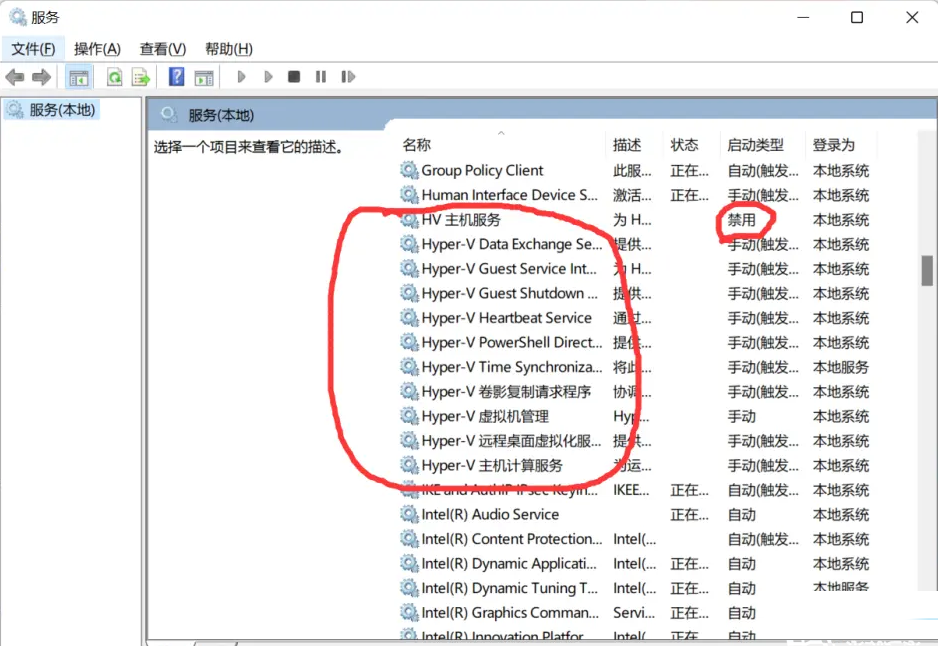Select the HV 主机服务 service entry

[460, 220]
